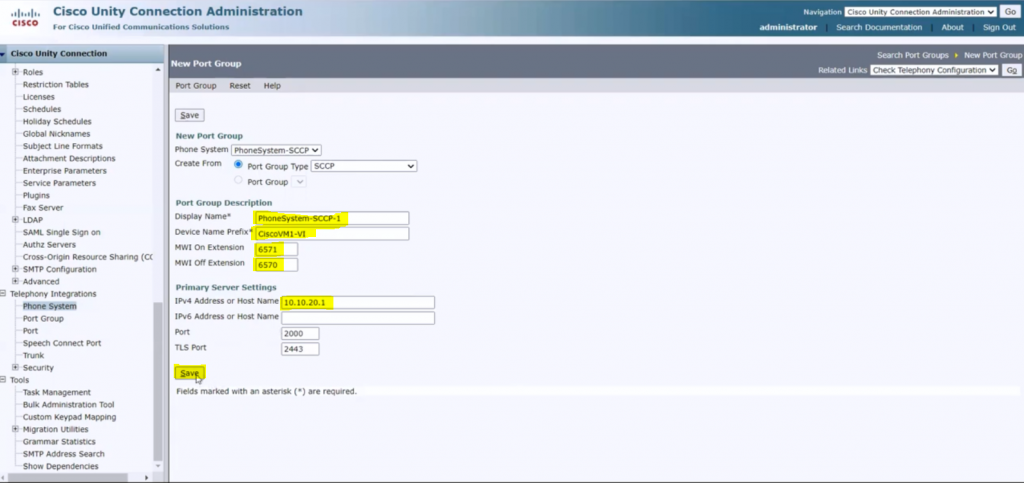Select the Port Group Type radio button

click(x=238, y=164)
